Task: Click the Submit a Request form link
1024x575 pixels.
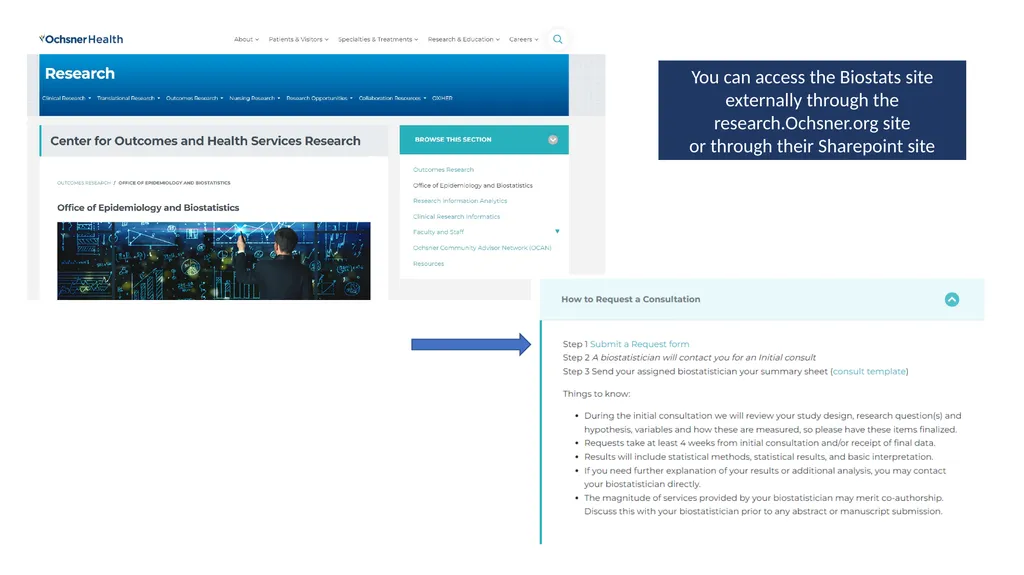Action: point(639,344)
